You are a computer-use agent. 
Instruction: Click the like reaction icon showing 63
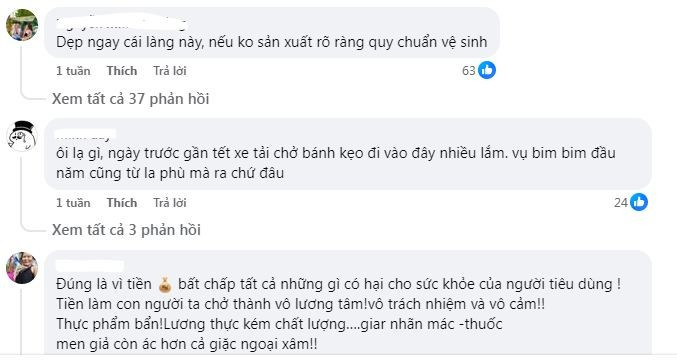(x=487, y=70)
